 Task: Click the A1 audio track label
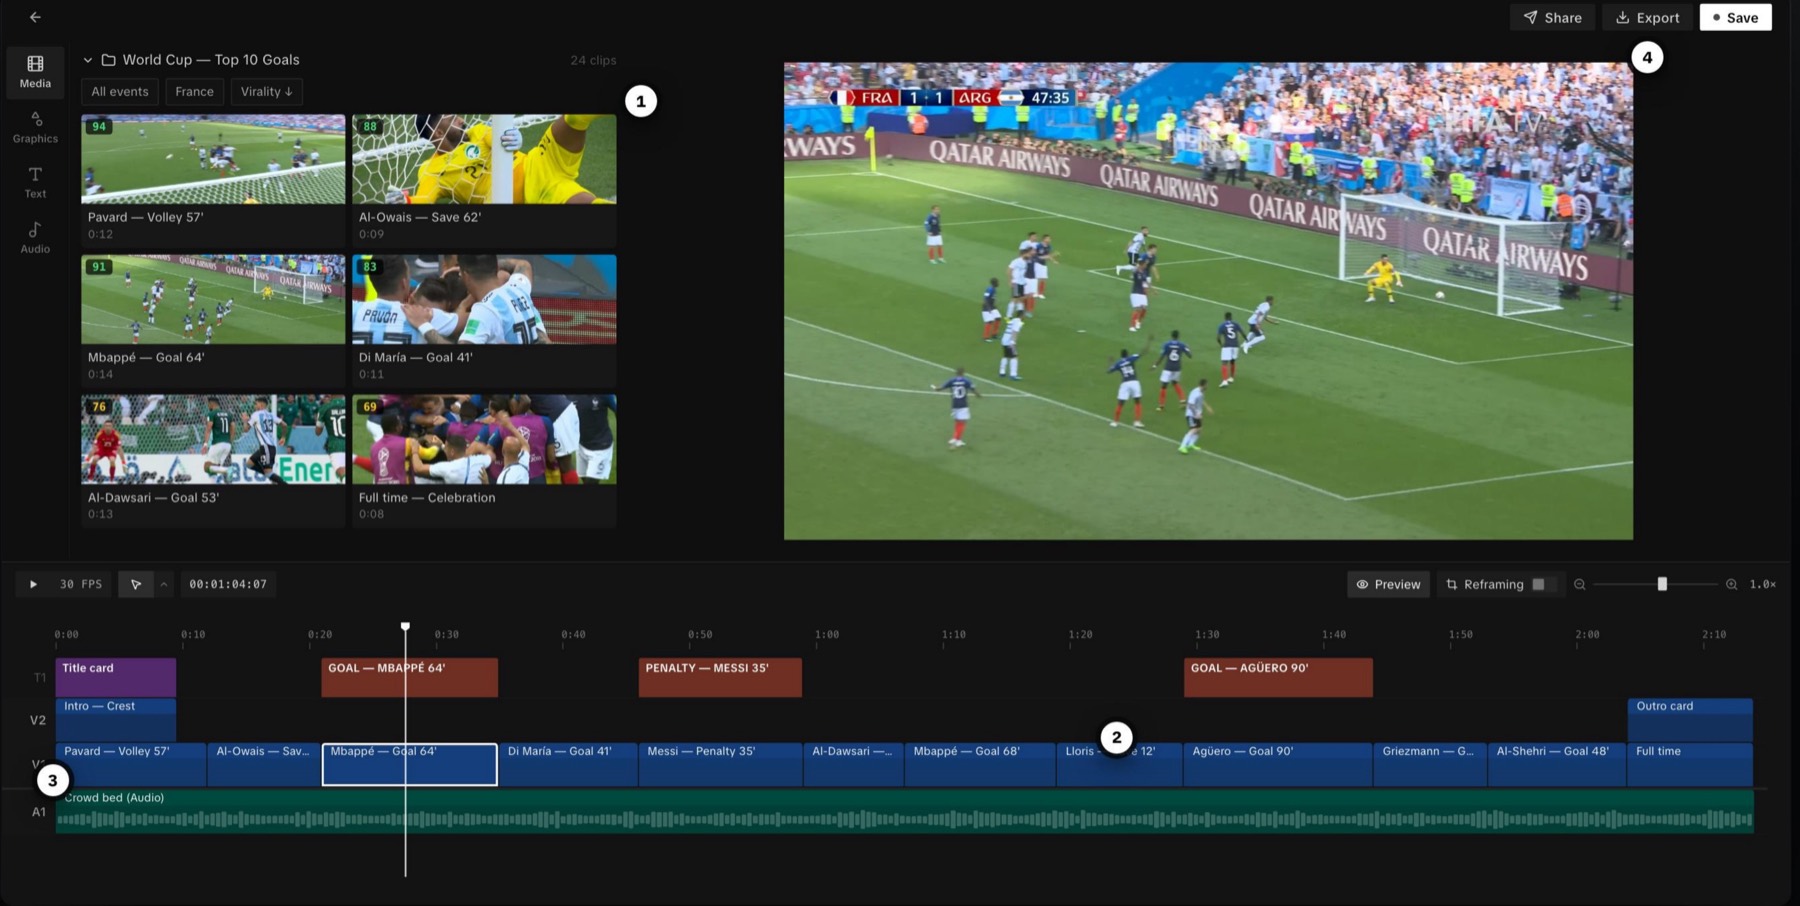(x=39, y=812)
